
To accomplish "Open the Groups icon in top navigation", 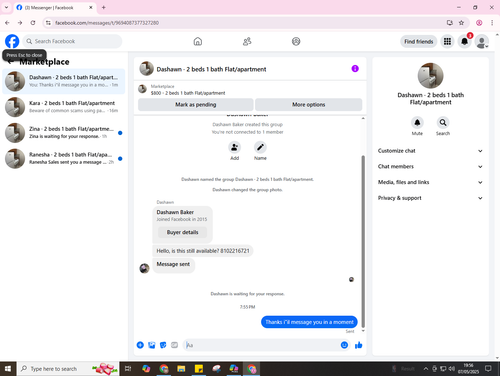I will click(x=296, y=41).
